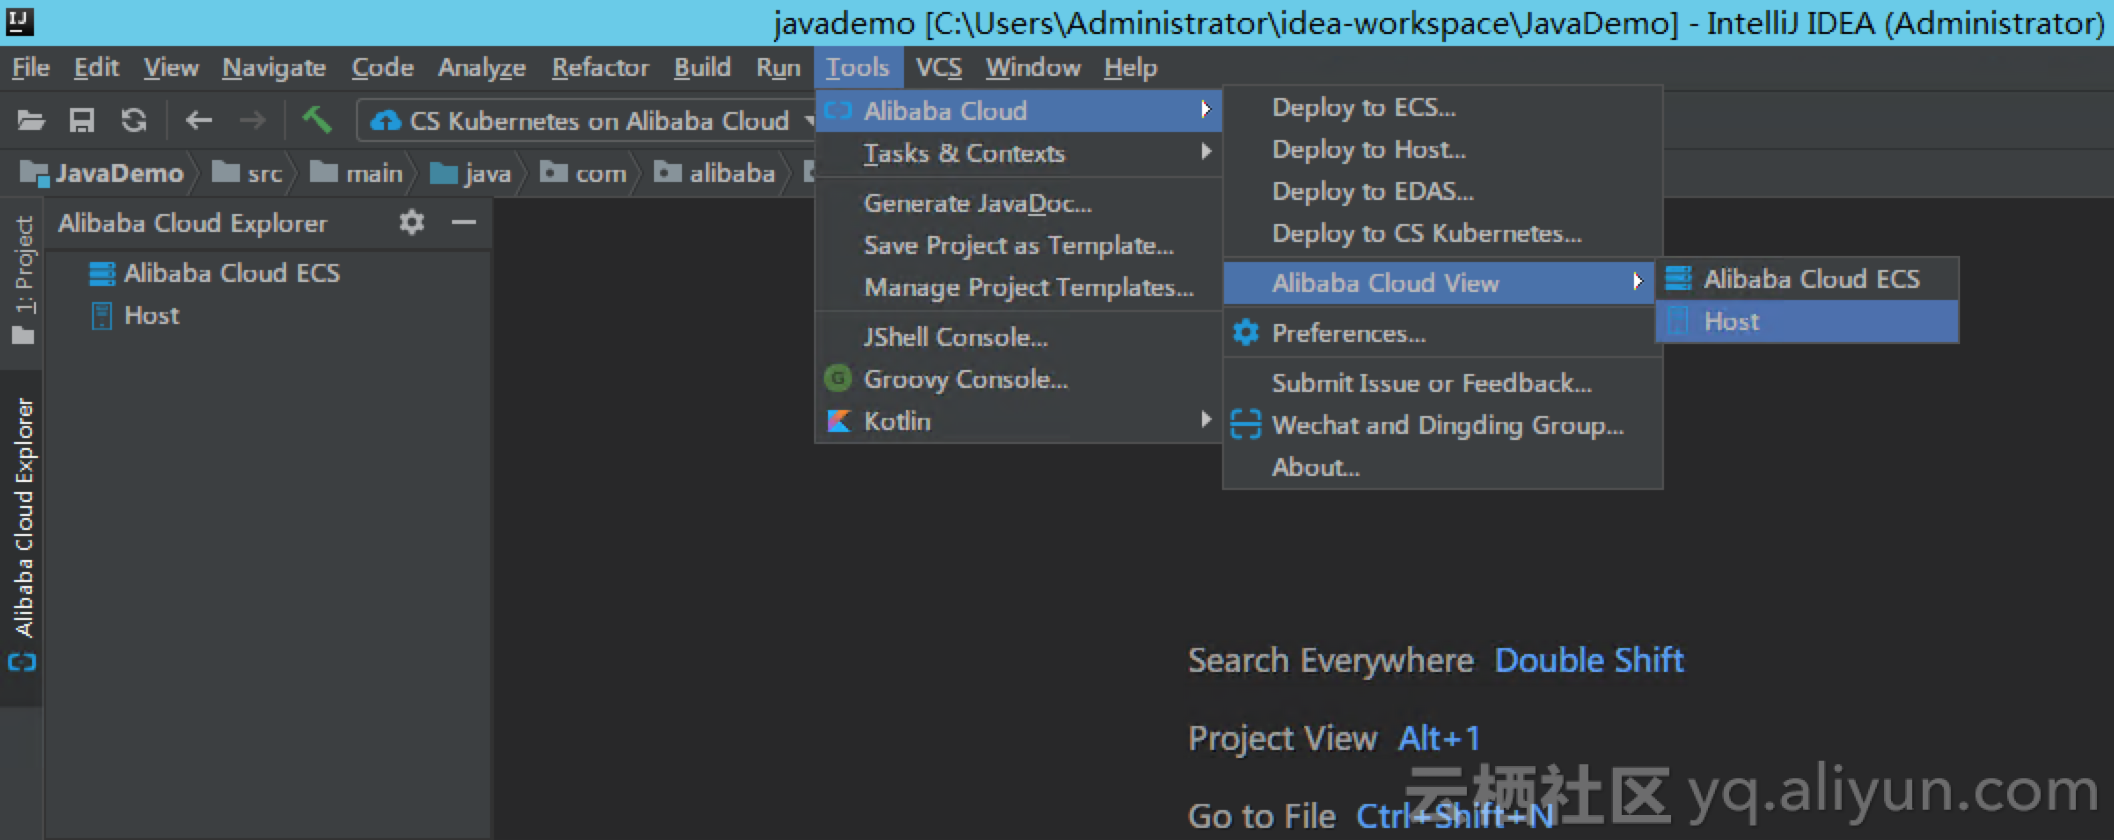Open the Refactor menu

point(600,68)
